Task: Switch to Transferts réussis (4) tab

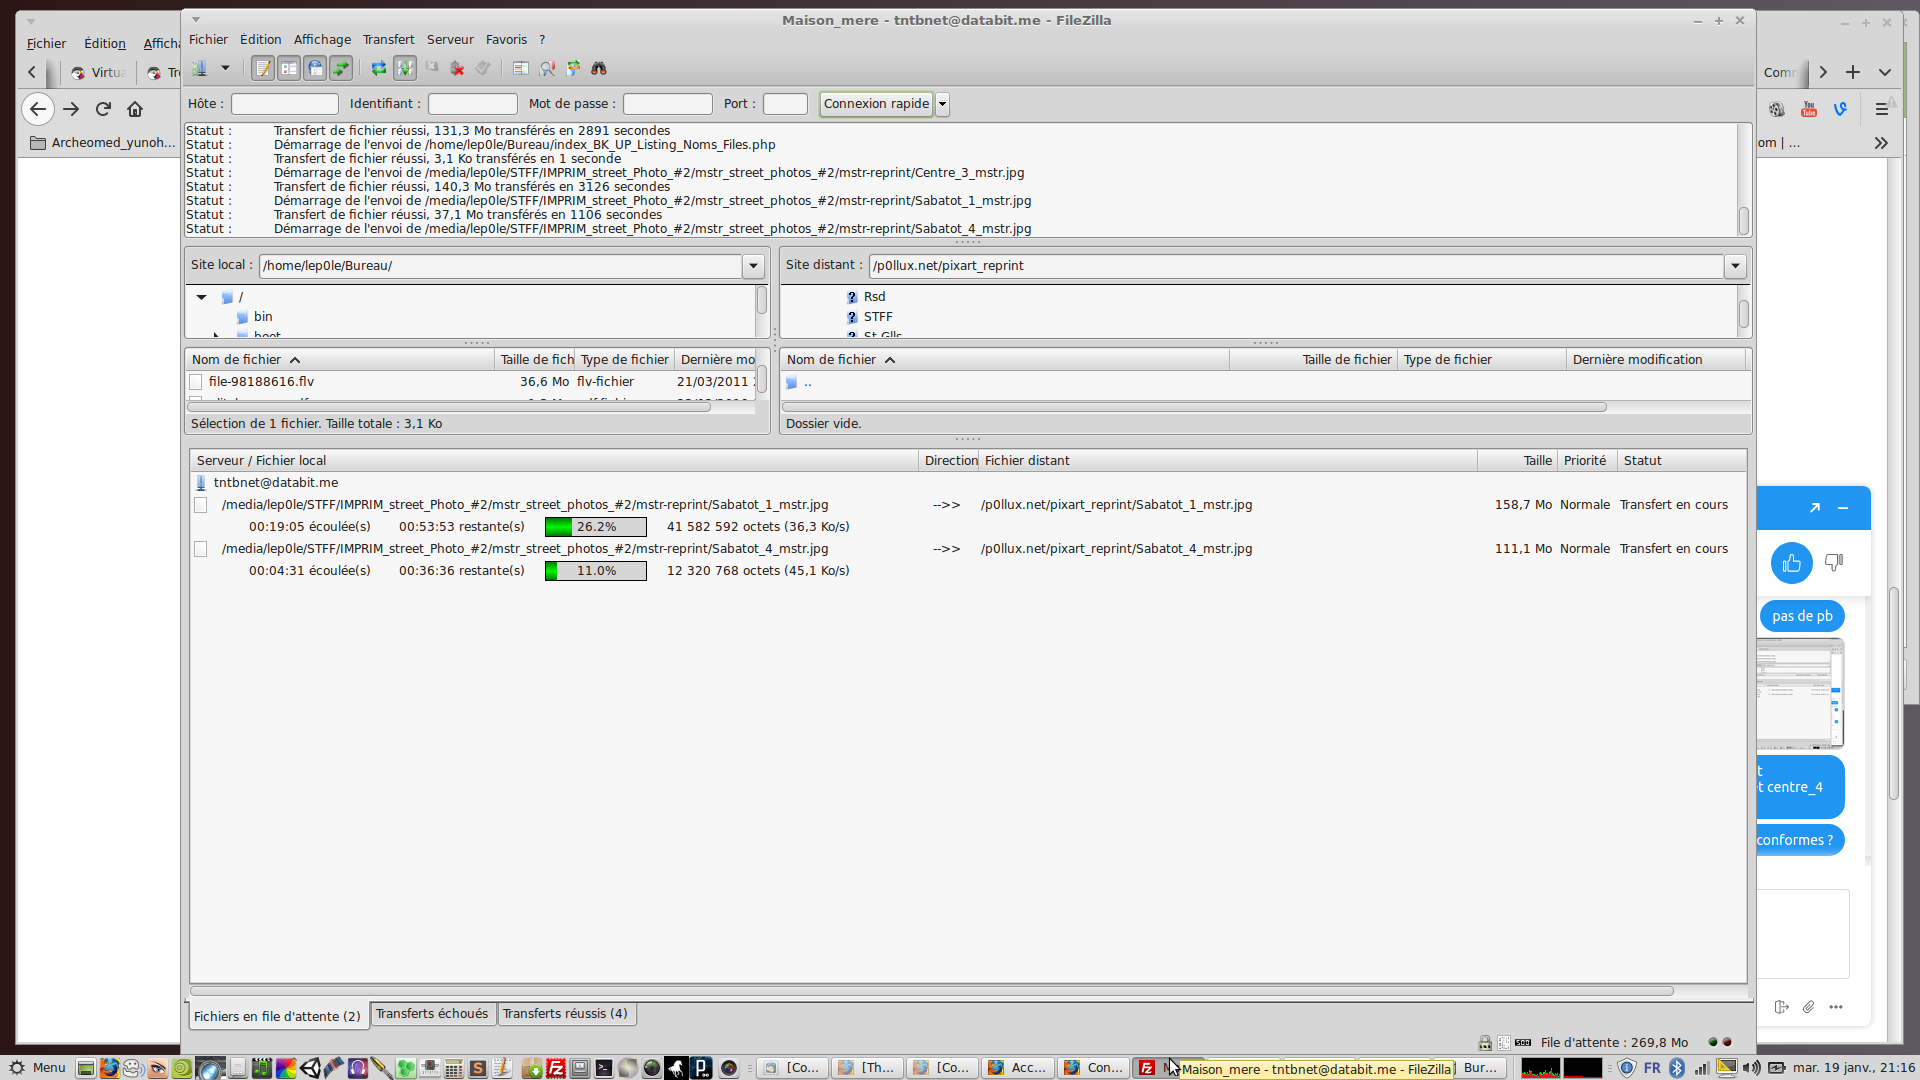Action: point(565,1014)
